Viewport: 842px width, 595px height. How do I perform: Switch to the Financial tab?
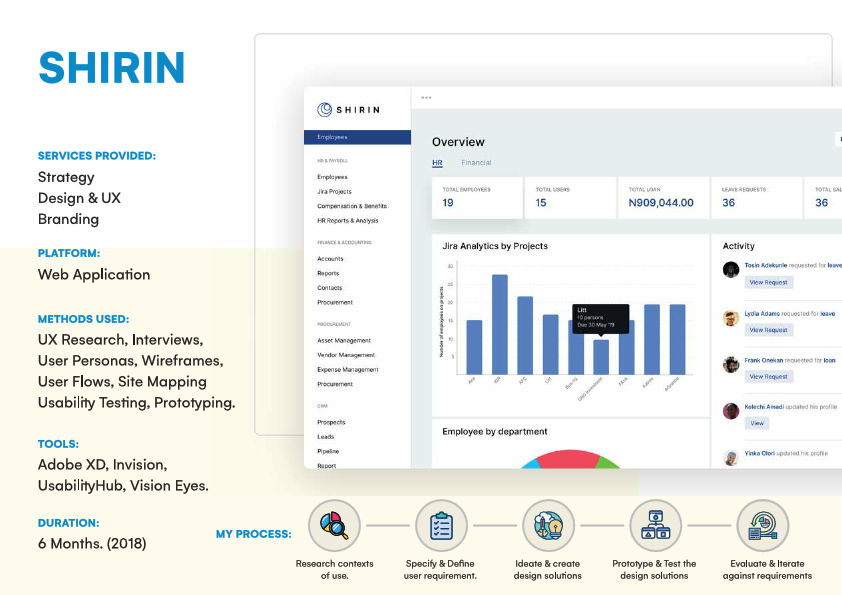click(x=476, y=163)
